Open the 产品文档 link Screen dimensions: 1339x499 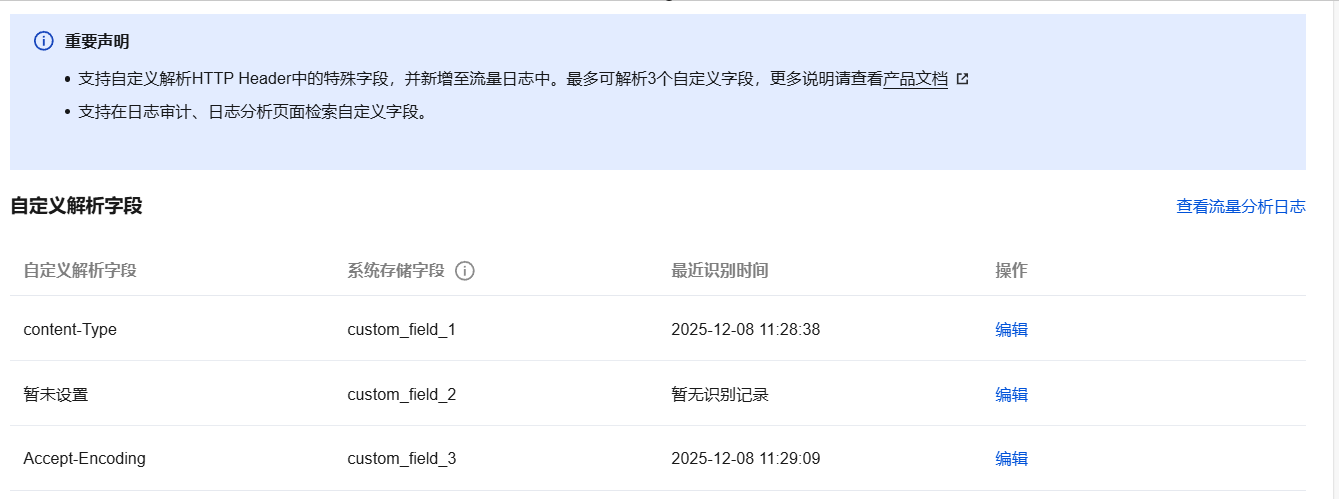[x=915, y=79]
